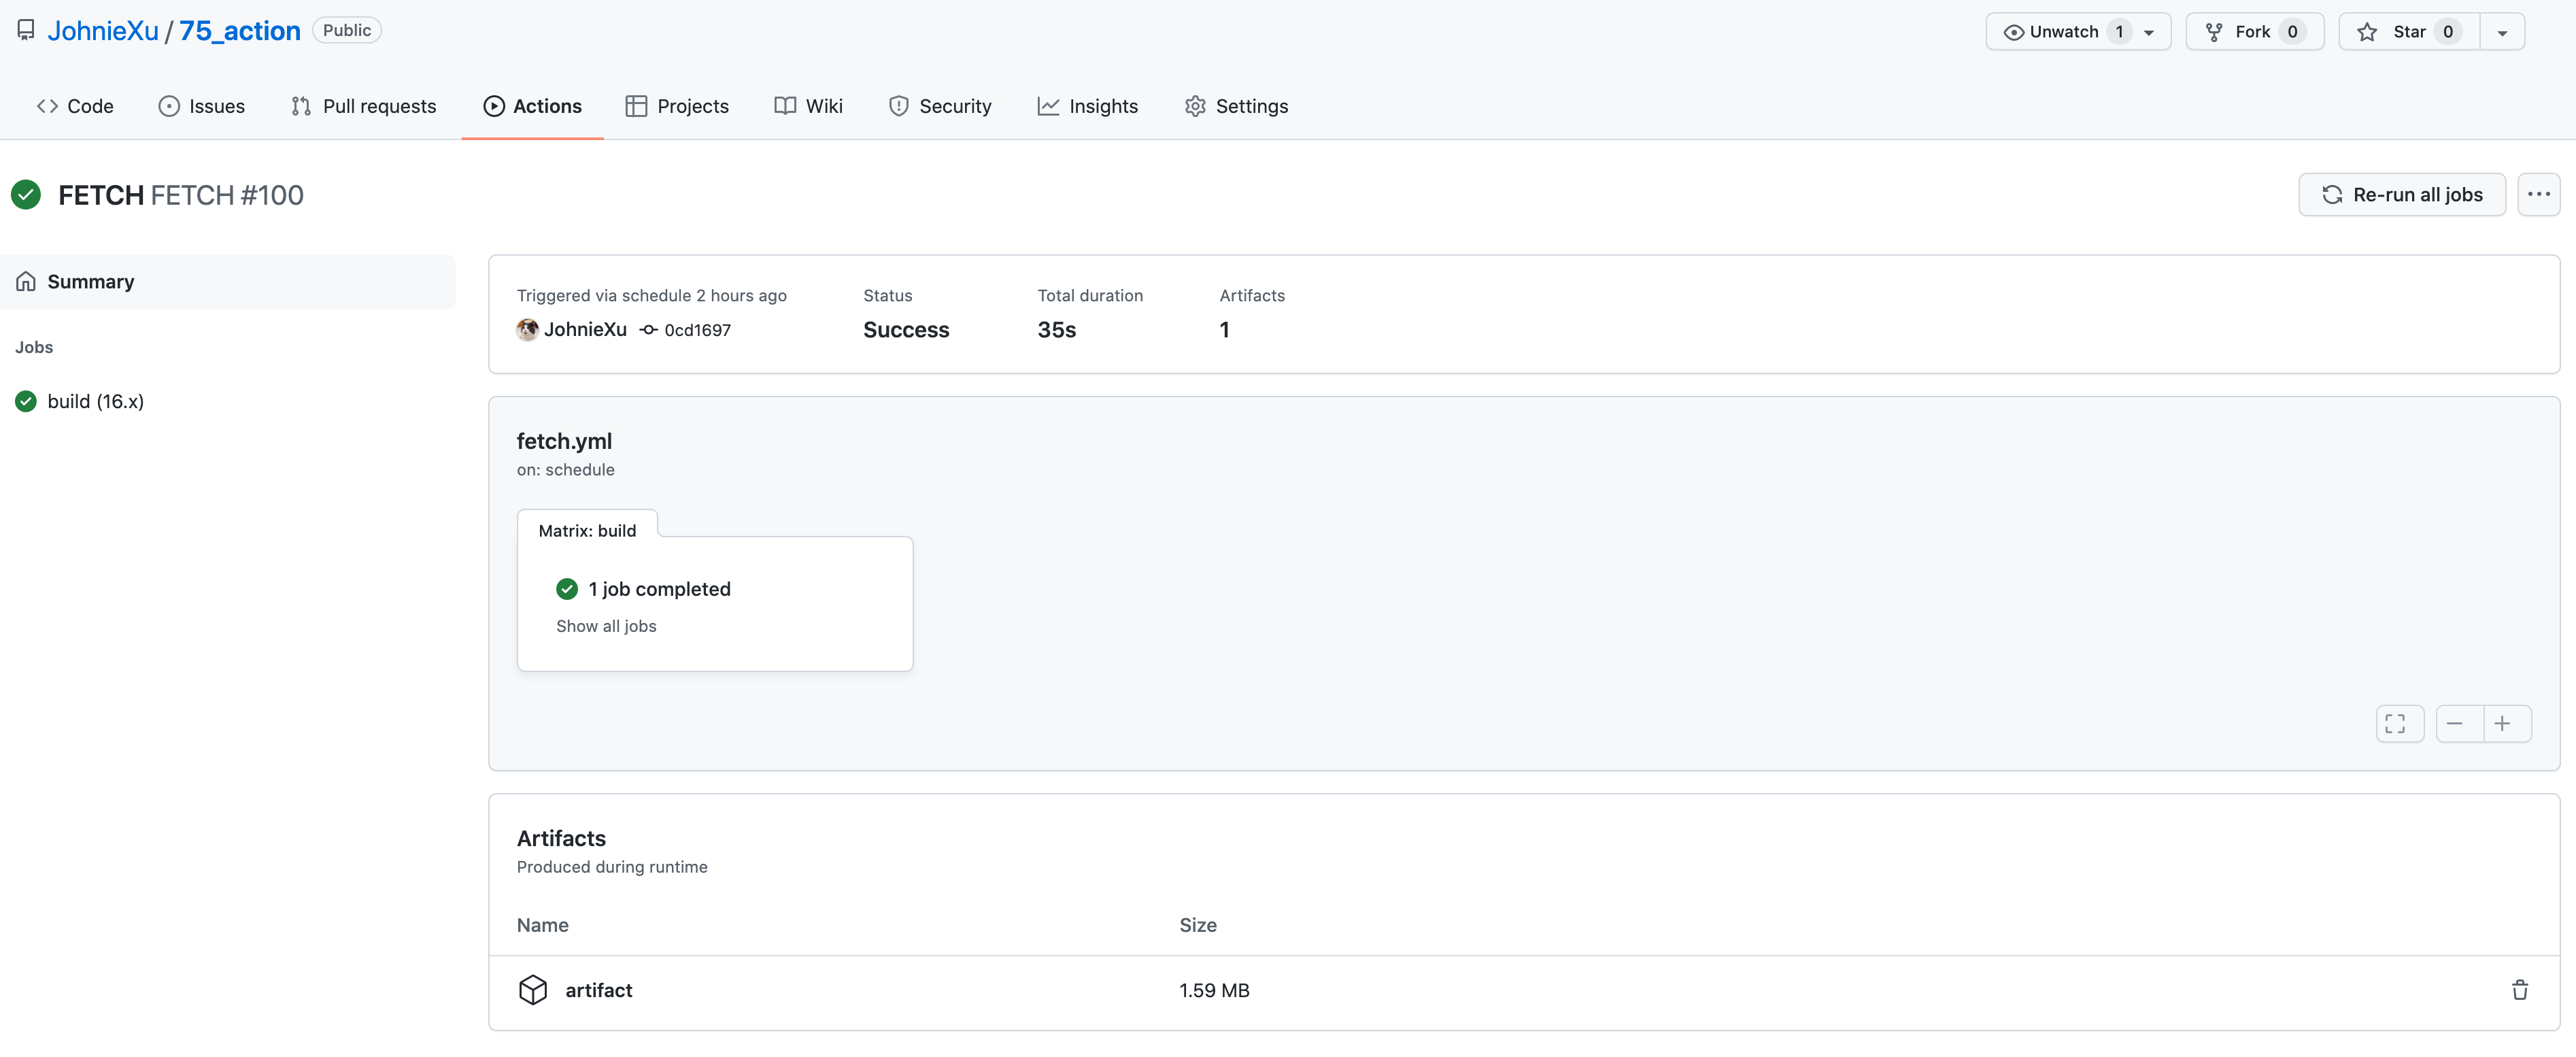Open the Summary sidebar item
Viewport: 2576px width, 1057px height.
coord(90,282)
